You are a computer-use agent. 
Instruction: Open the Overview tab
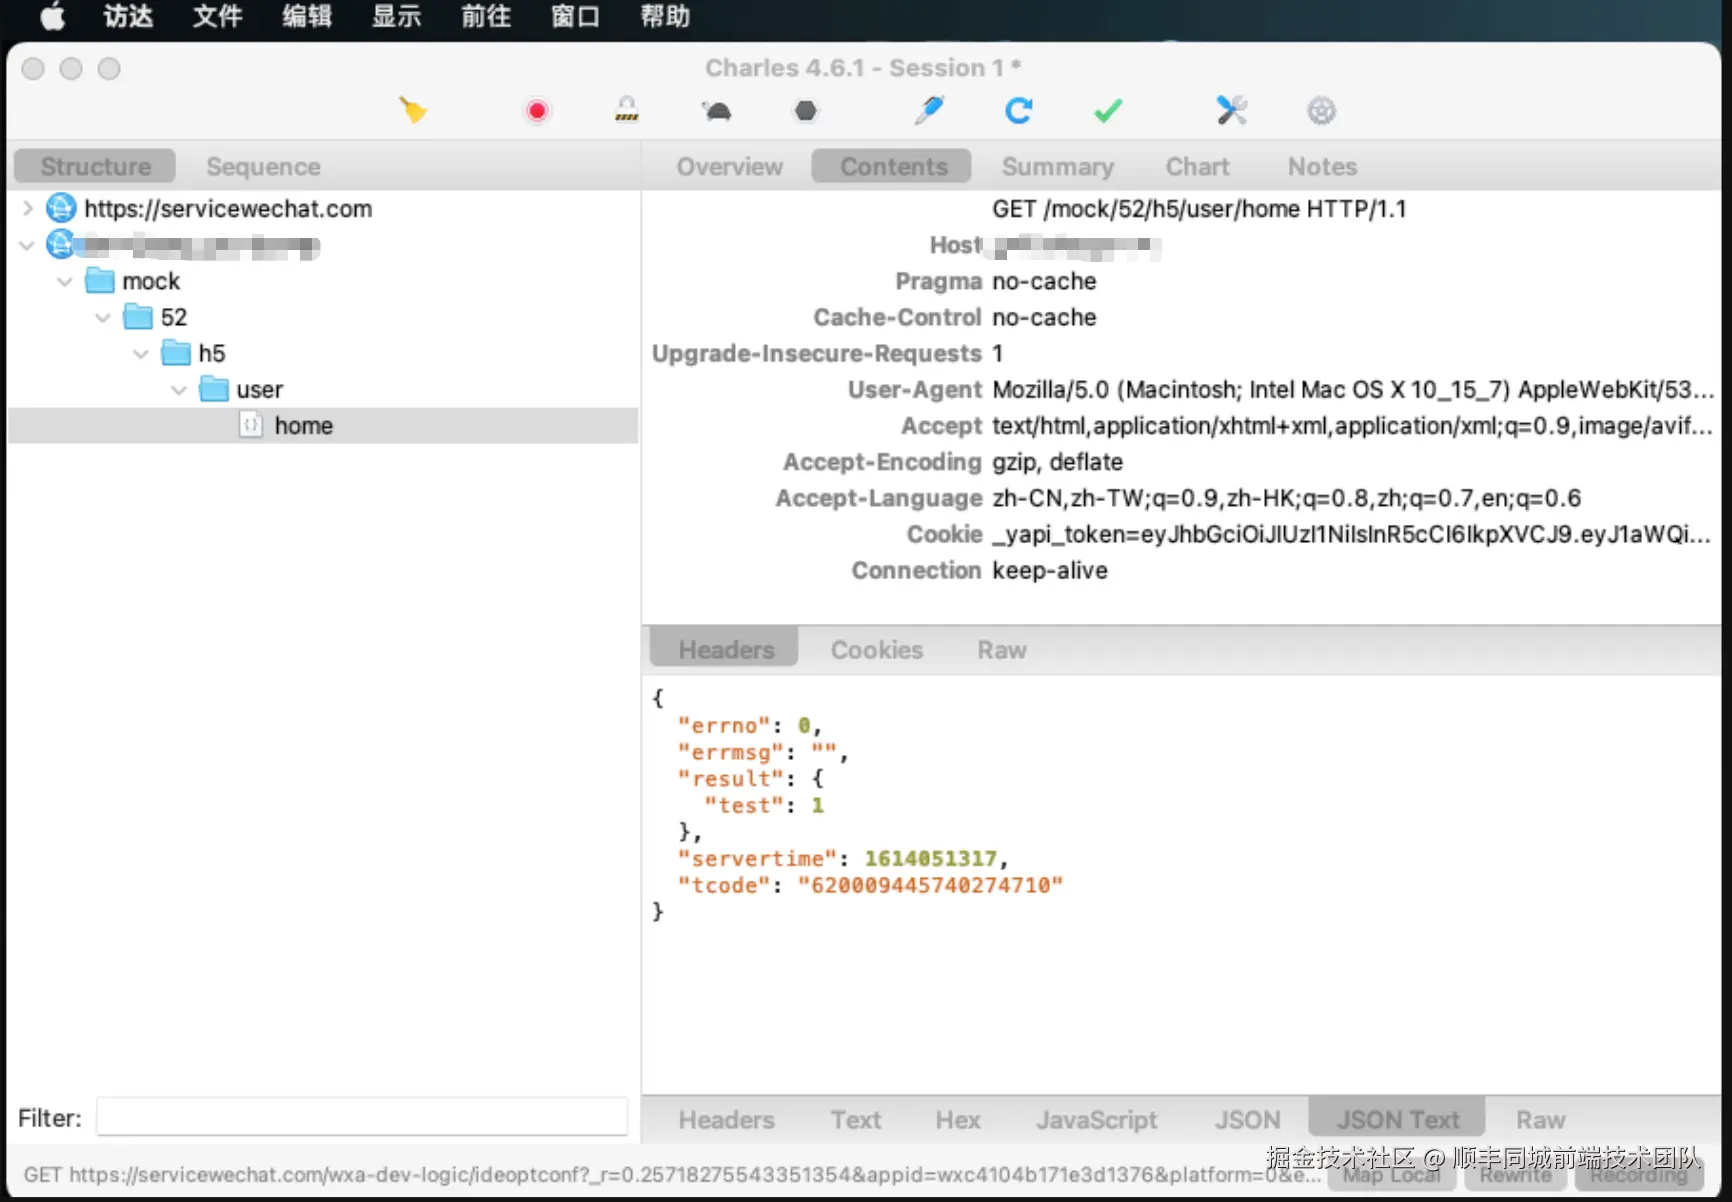pos(729,166)
